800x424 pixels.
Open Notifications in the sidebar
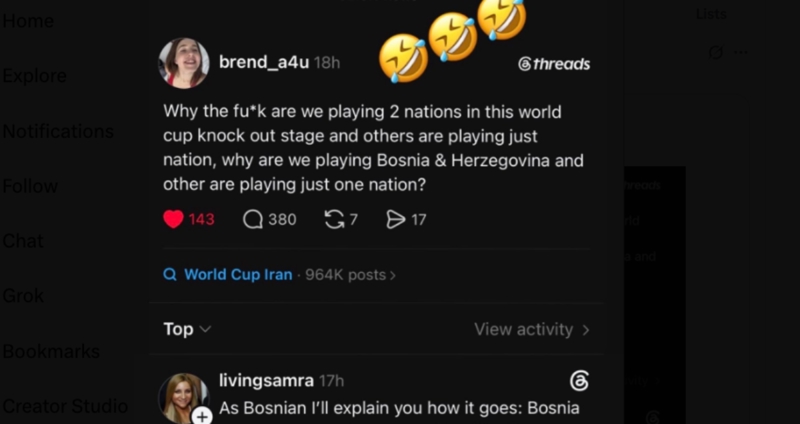58,131
